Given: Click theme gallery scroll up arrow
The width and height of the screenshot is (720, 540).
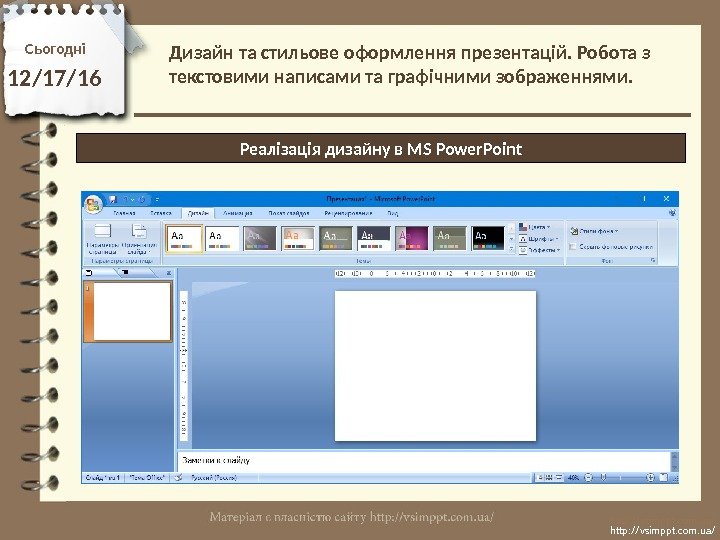Looking at the screenshot, I should [512, 228].
